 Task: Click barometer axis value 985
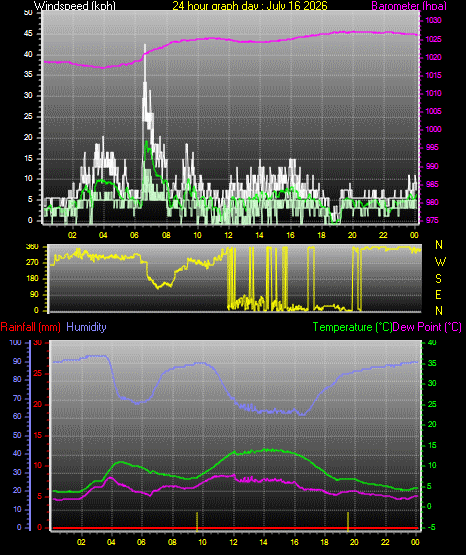pos(431,184)
